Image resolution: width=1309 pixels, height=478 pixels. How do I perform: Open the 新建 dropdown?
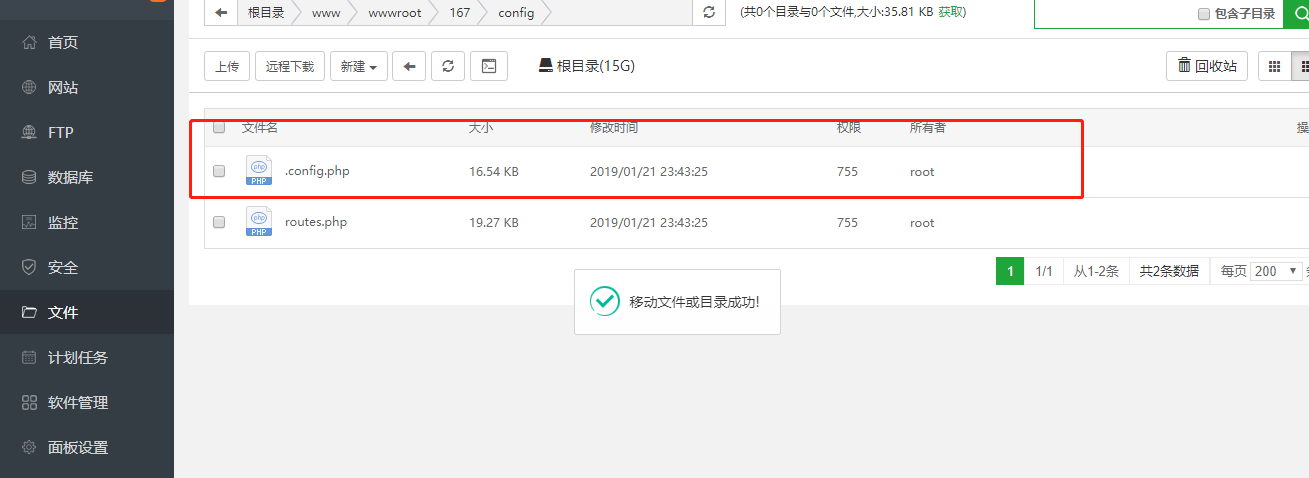358,66
